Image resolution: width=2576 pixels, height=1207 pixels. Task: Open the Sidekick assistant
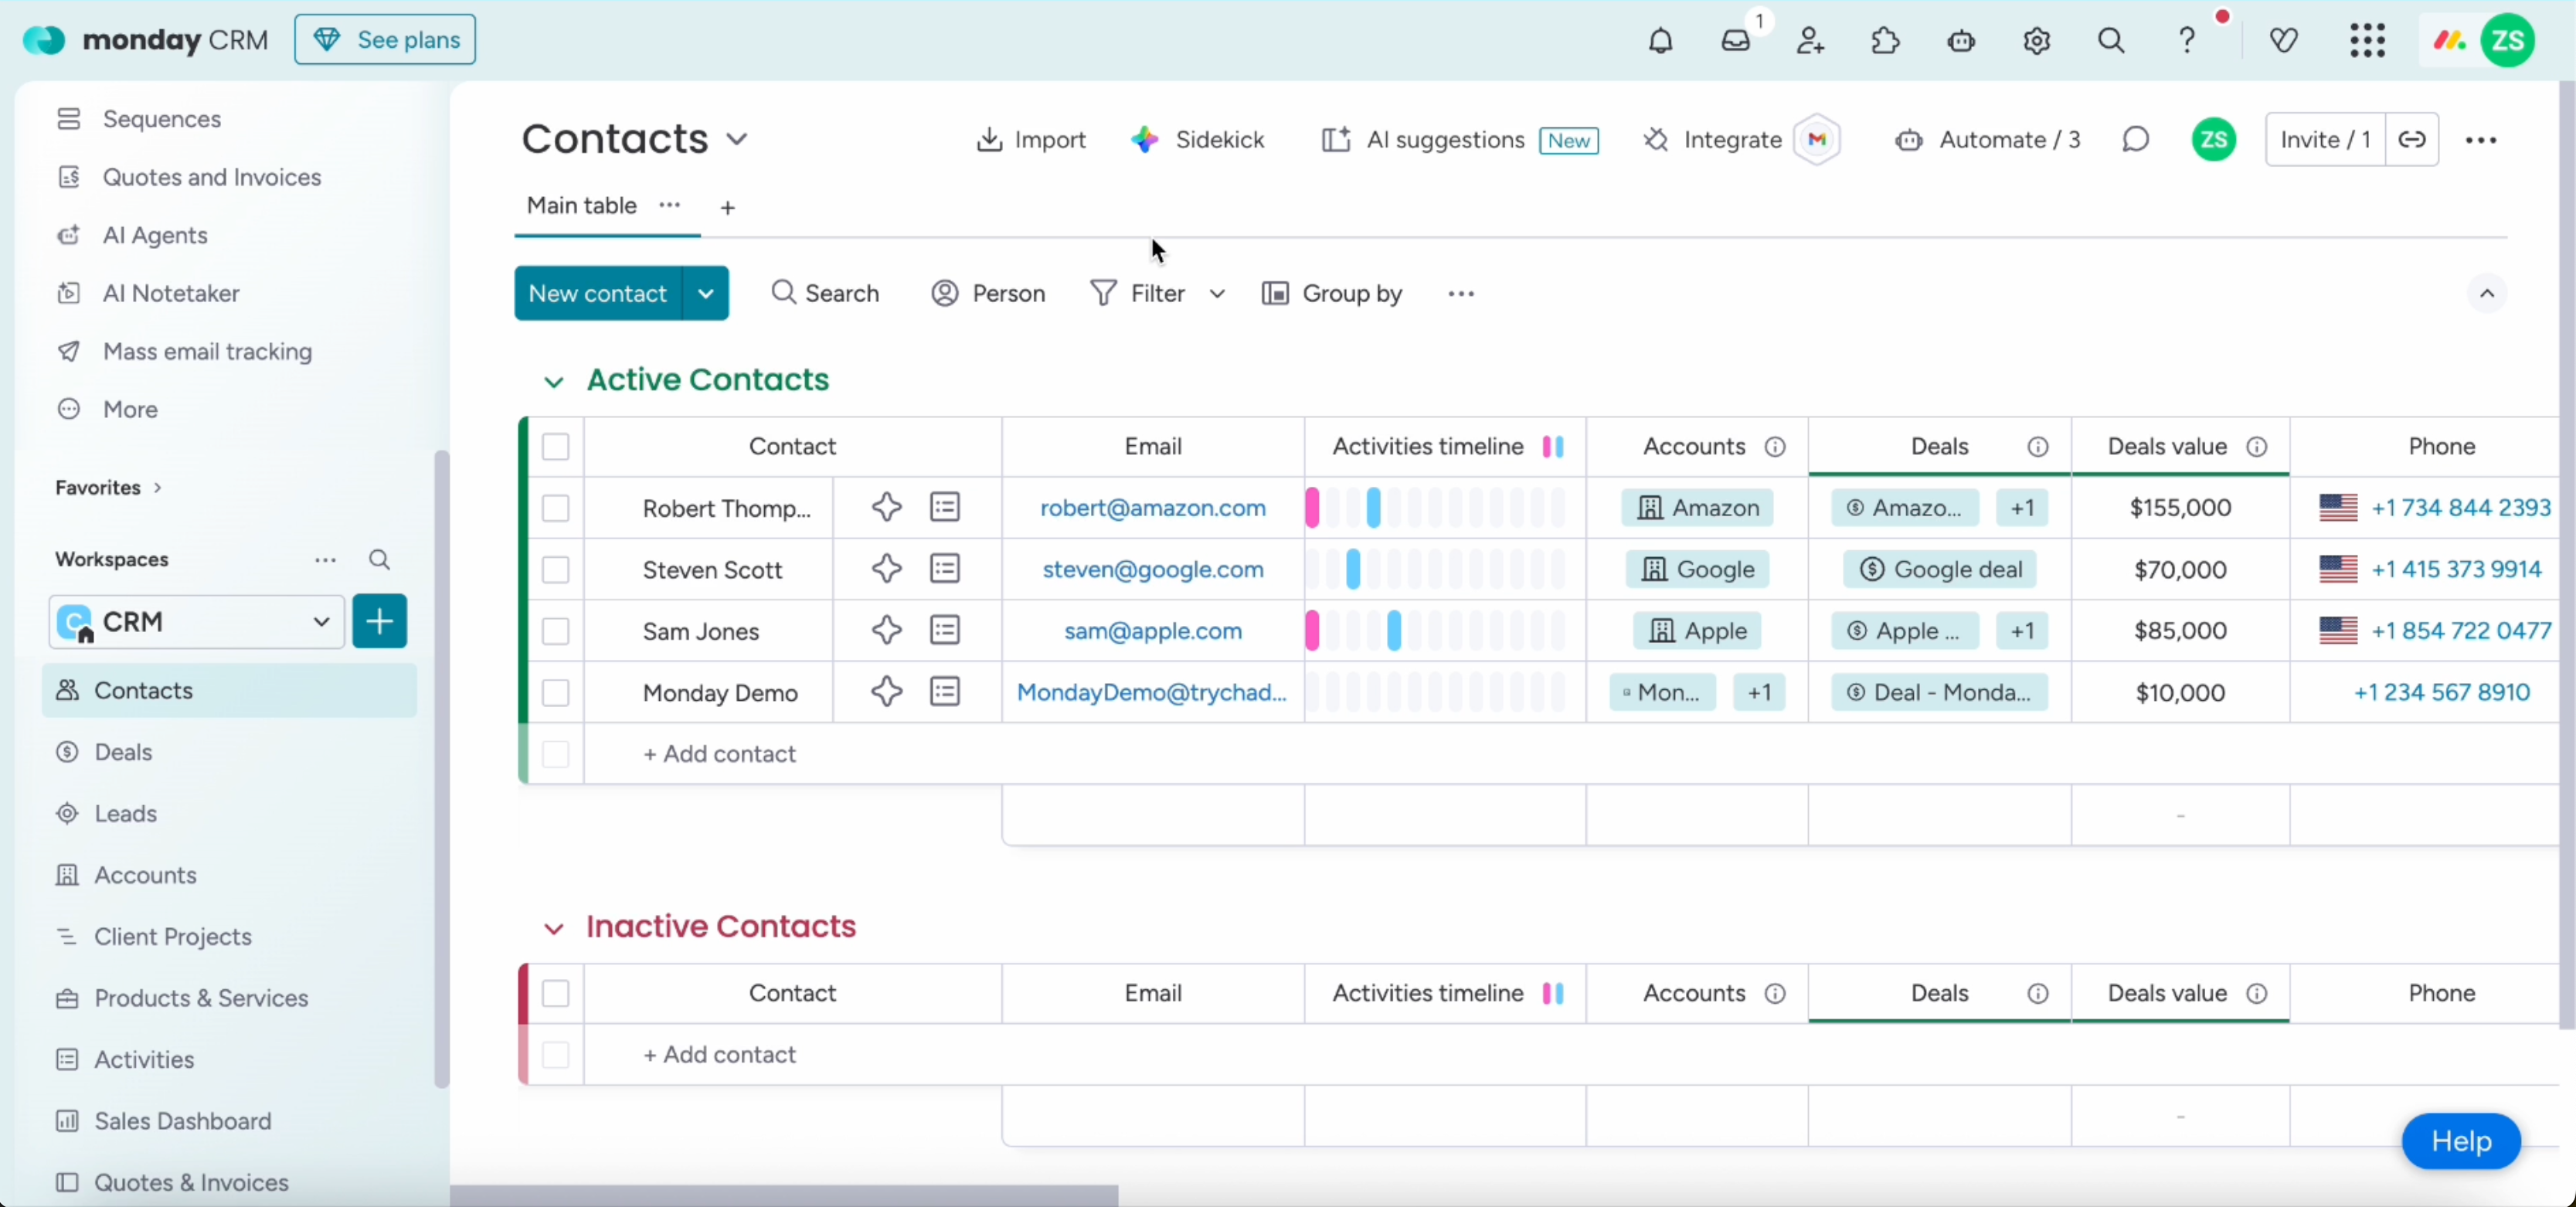click(x=1198, y=140)
